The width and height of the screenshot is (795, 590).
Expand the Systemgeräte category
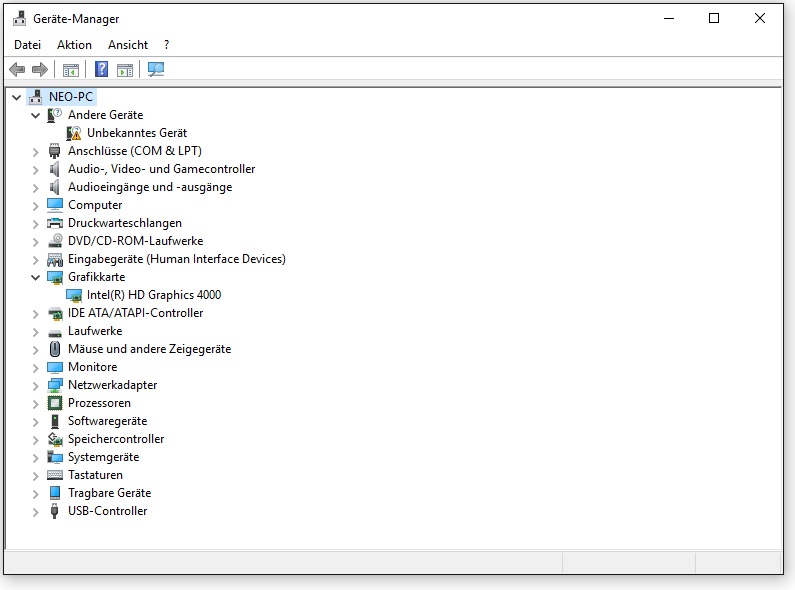pos(35,458)
